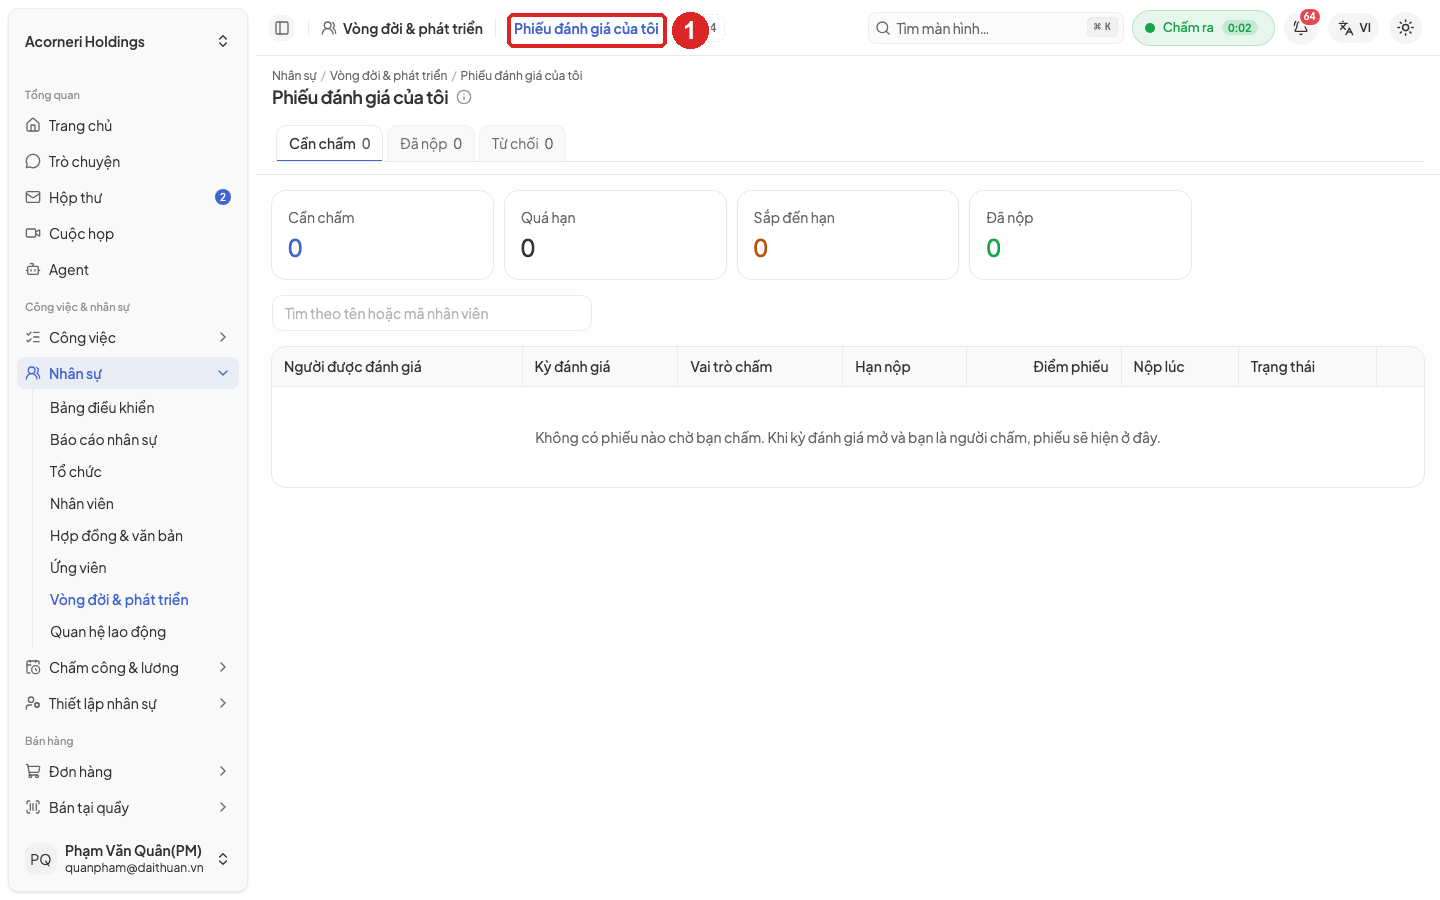The width and height of the screenshot is (1440, 900).
Task: Toggle light/dark theme sun icon
Action: click(x=1405, y=28)
